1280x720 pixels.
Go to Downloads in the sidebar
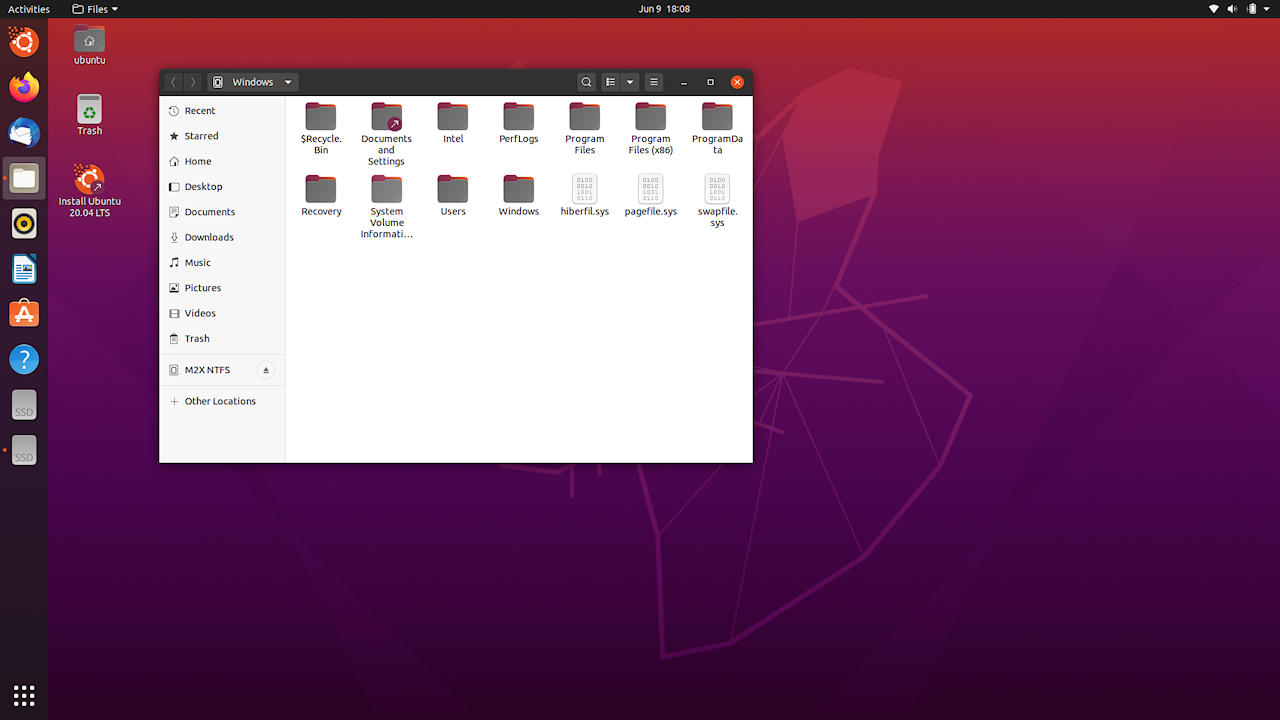(222, 237)
